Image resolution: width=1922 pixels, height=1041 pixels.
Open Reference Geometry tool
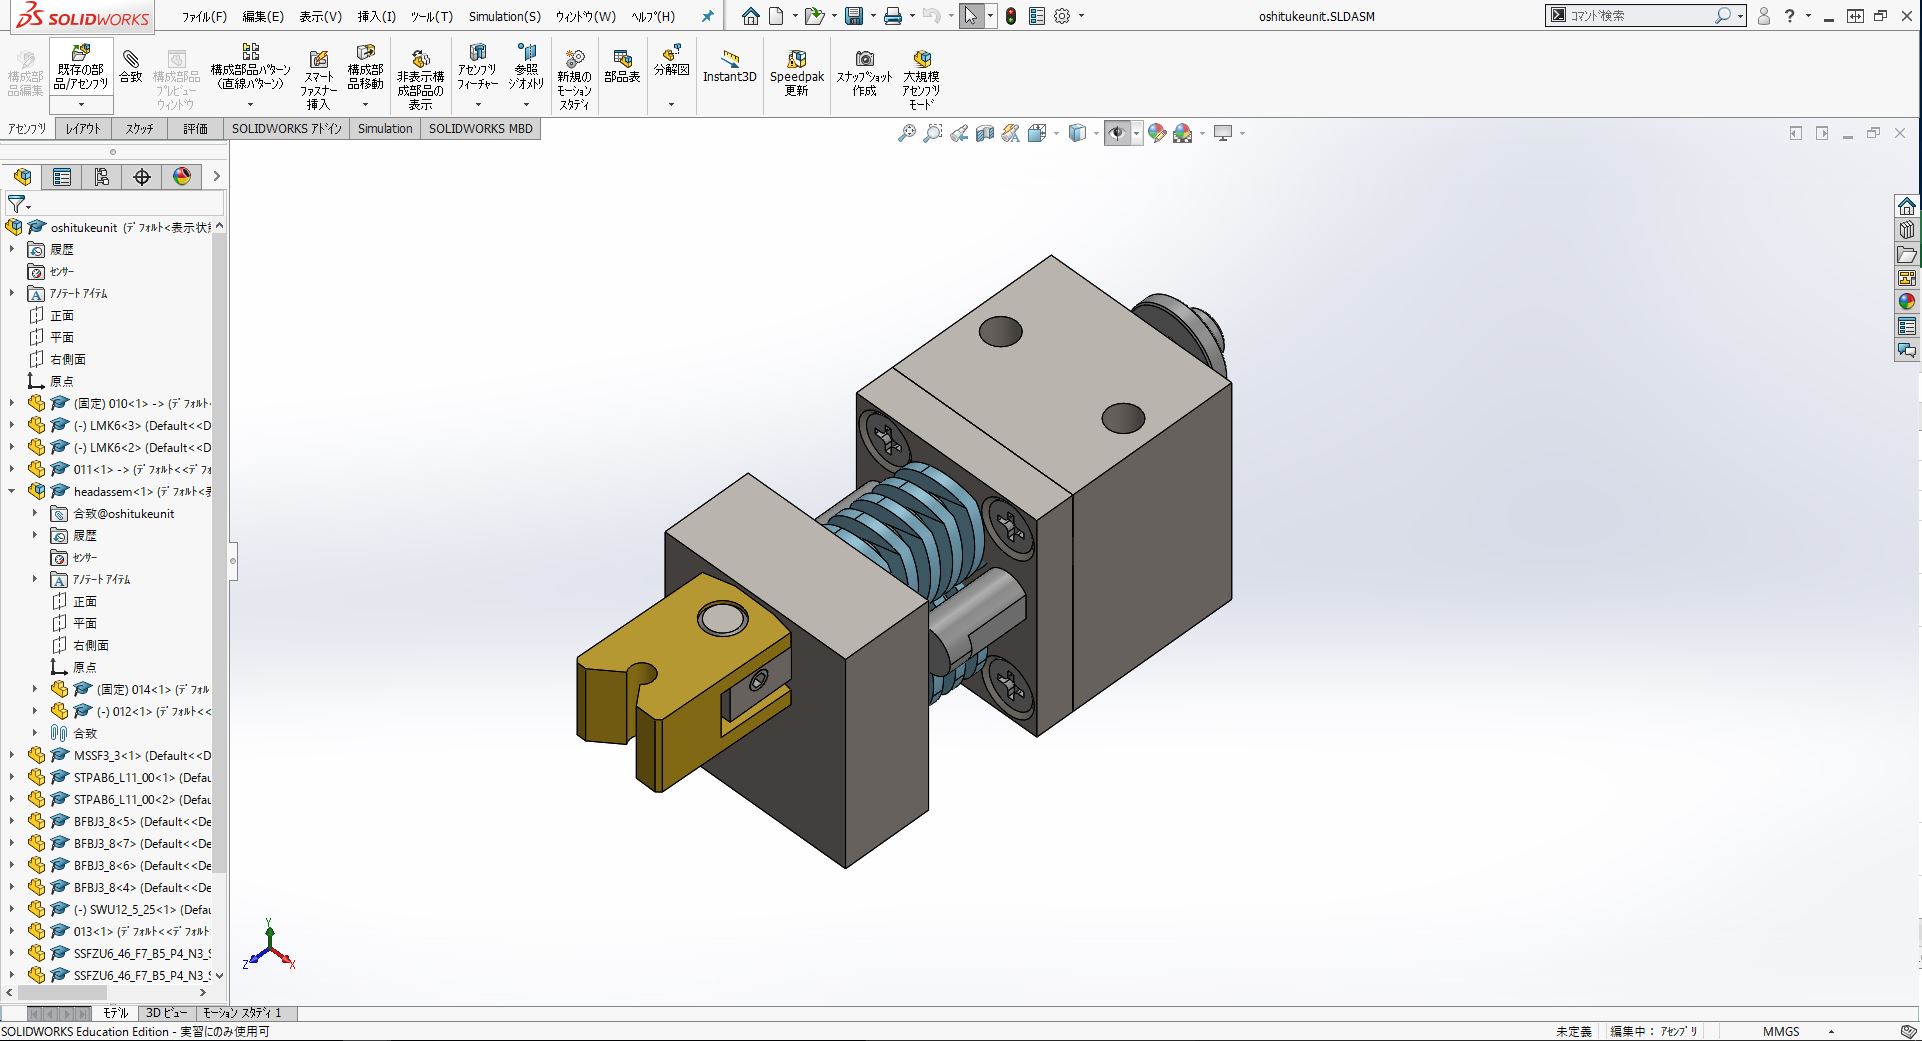click(x=526, y=67)
